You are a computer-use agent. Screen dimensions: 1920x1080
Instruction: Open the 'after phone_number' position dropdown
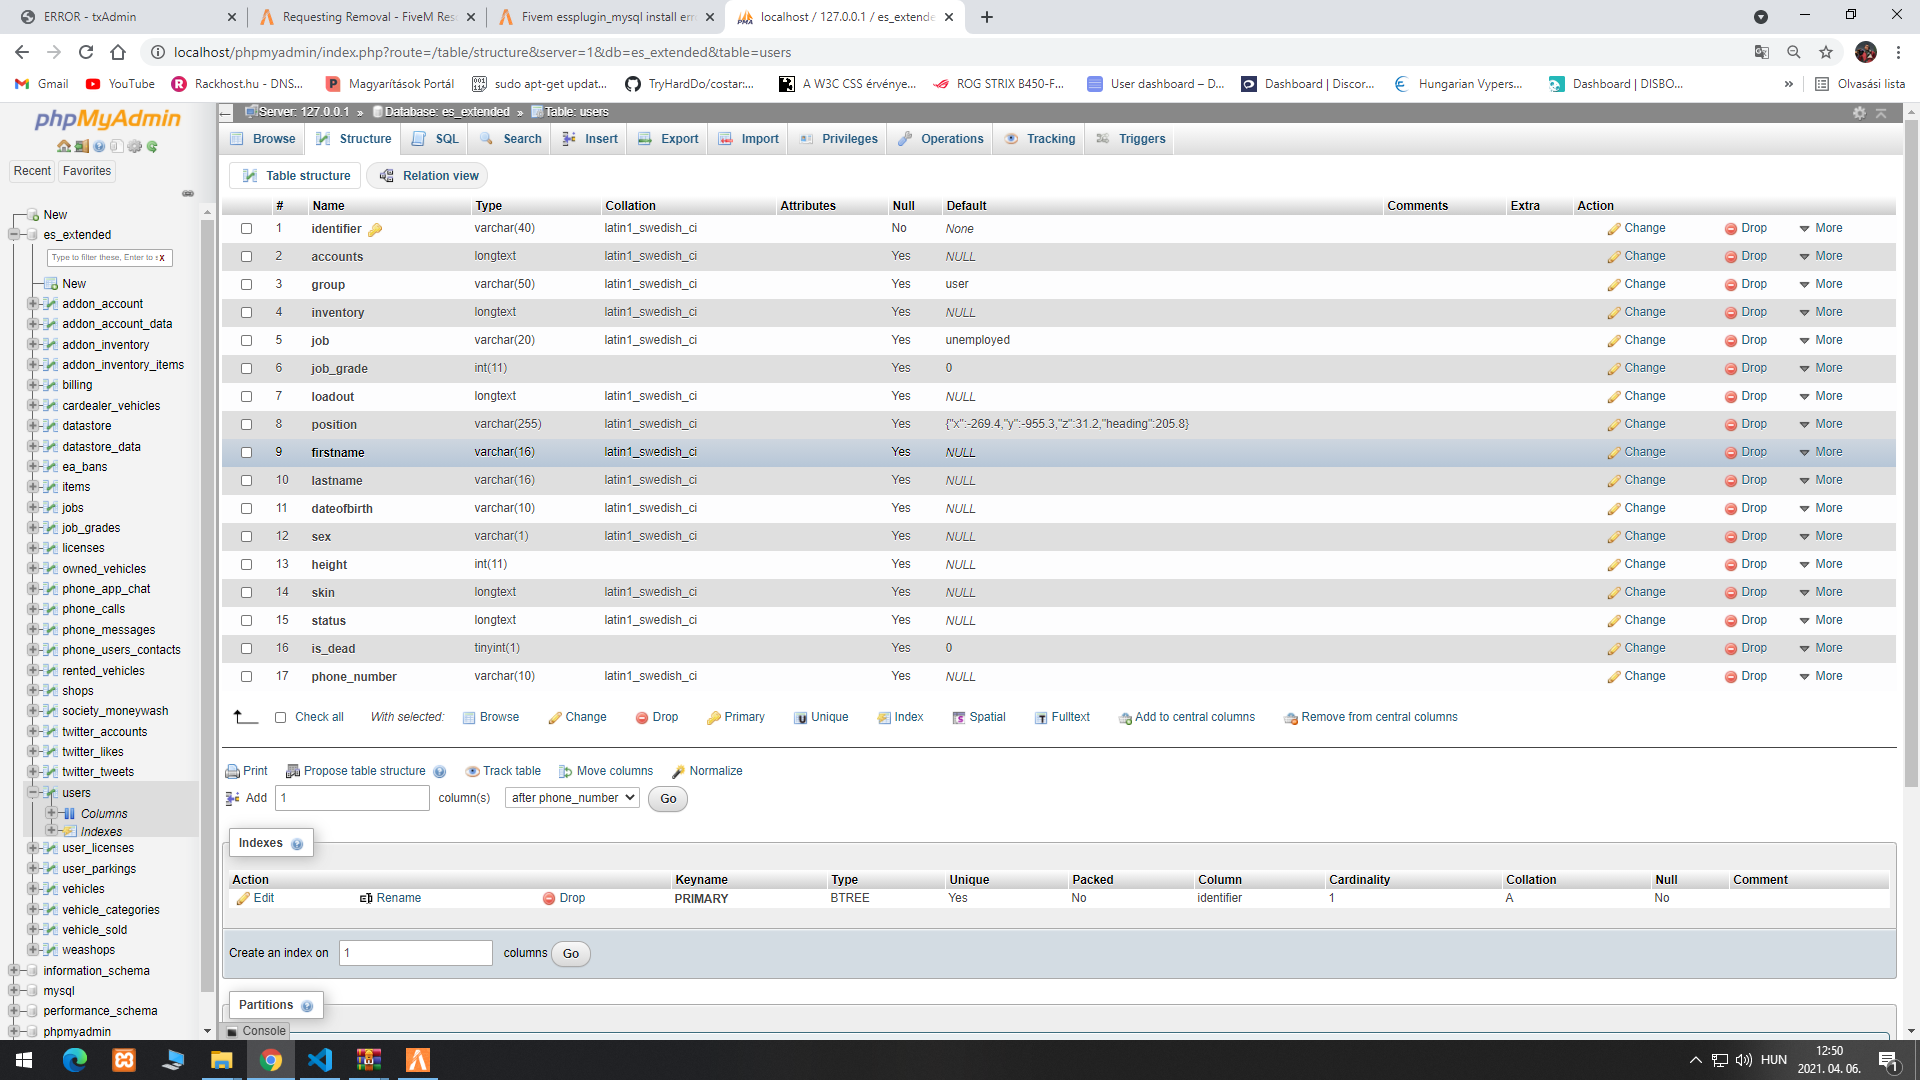(x=573, y=798)
